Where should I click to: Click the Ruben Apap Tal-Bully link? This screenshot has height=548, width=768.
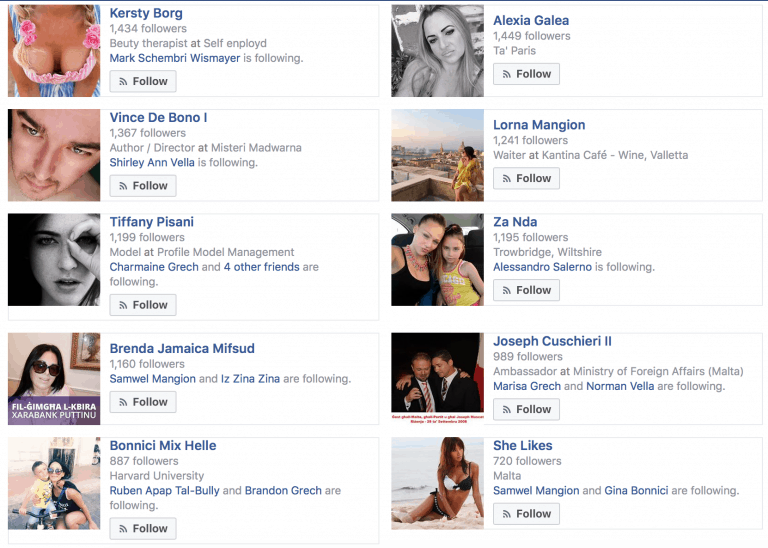[164, 491]
